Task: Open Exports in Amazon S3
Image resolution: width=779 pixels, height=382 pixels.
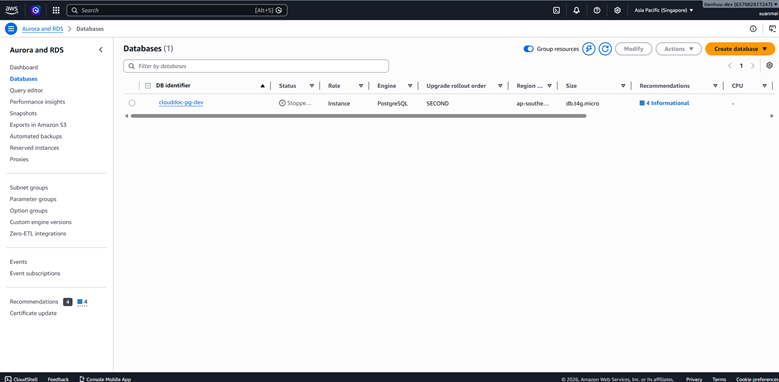Action: (x=38, y=125)
